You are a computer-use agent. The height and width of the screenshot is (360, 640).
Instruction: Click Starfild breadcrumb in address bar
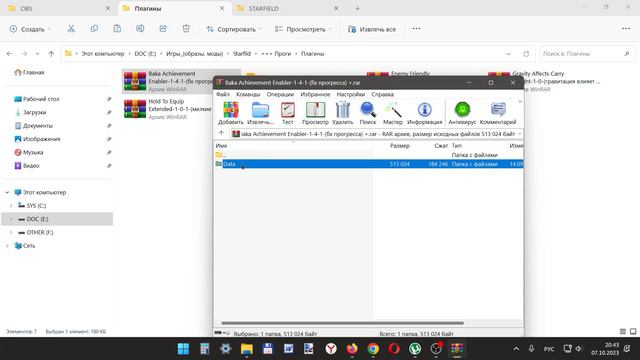point(242,54)
